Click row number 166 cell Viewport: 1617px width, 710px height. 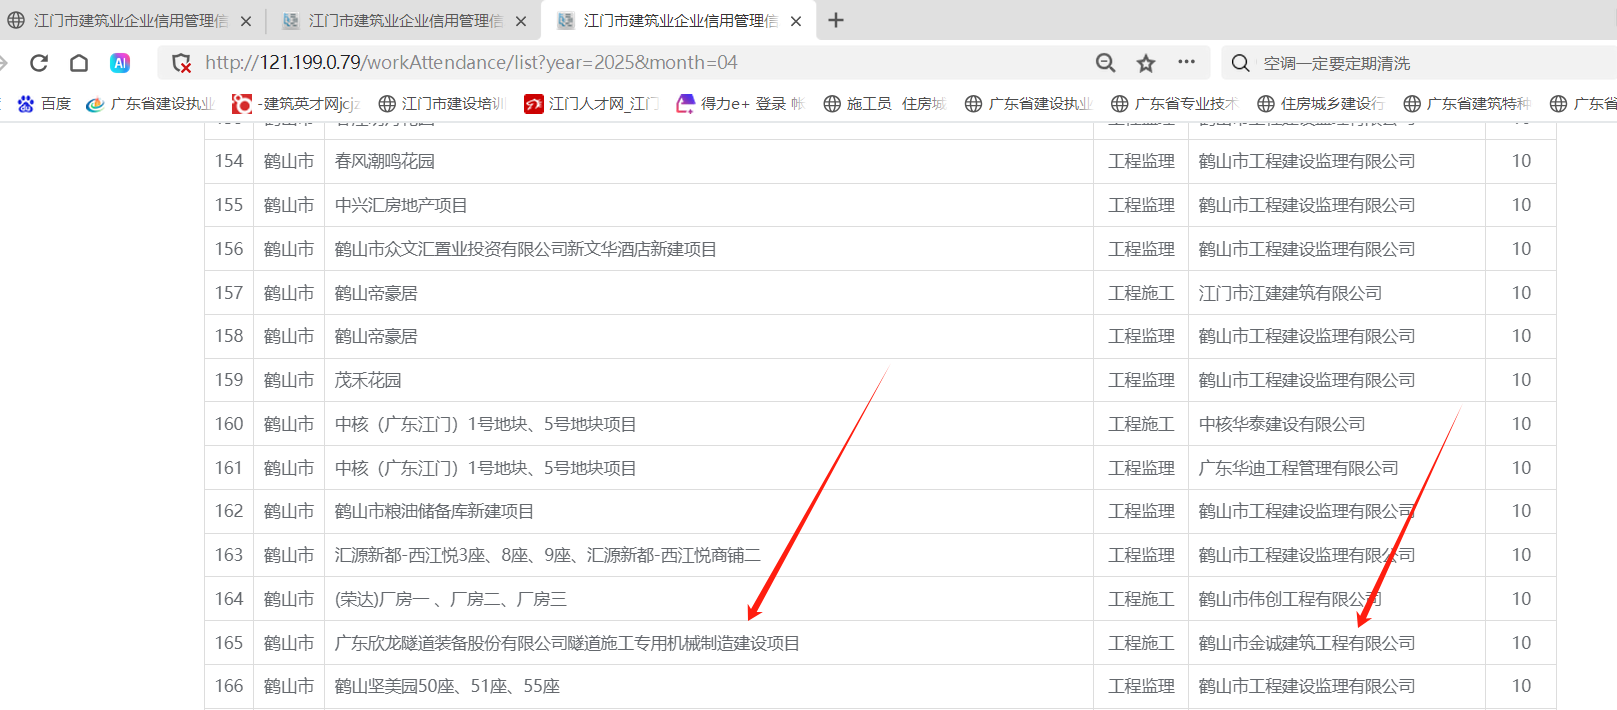point(229,686)
